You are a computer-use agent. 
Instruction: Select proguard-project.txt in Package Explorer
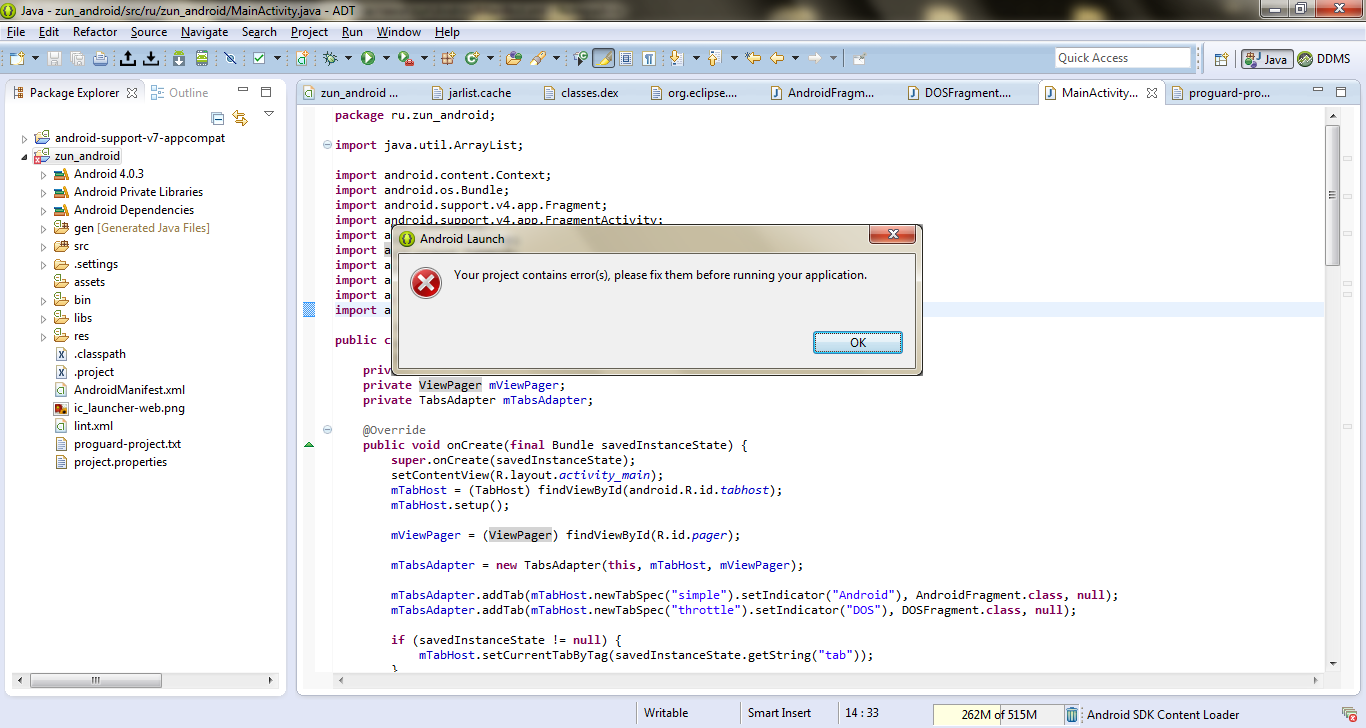127,444
